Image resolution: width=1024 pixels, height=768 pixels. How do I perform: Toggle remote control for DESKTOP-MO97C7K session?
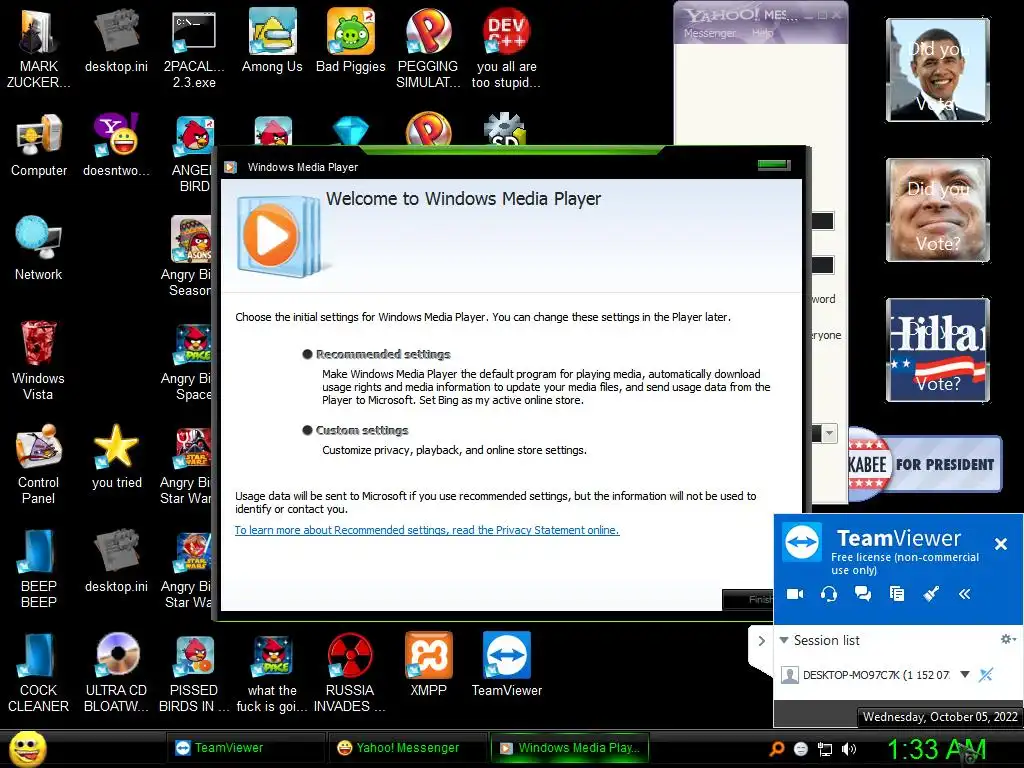(x=986, y=675)
